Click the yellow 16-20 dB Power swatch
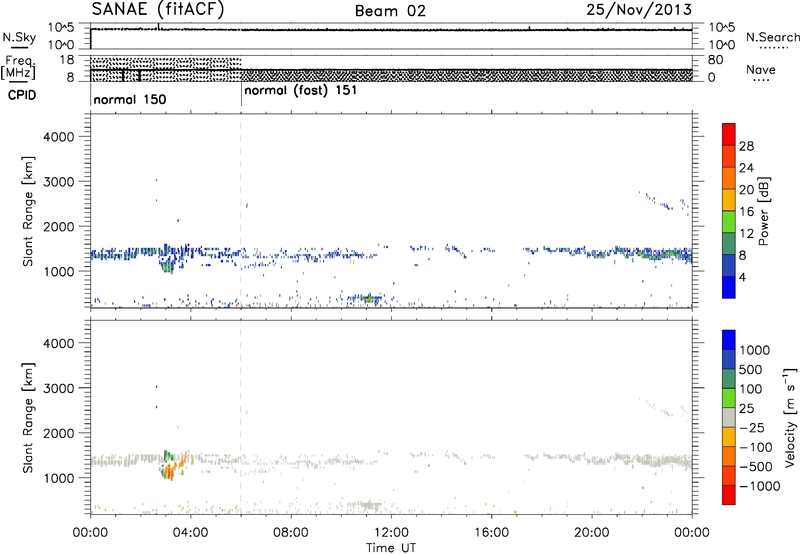 click(x=729, y=200)
